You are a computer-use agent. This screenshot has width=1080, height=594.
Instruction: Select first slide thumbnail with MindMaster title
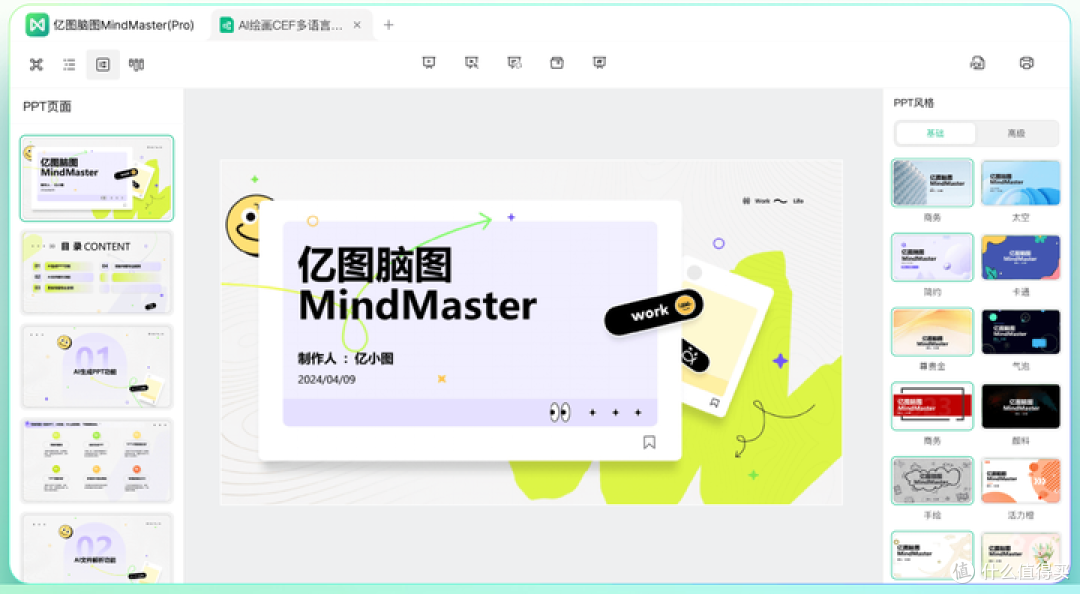point(96,178)
